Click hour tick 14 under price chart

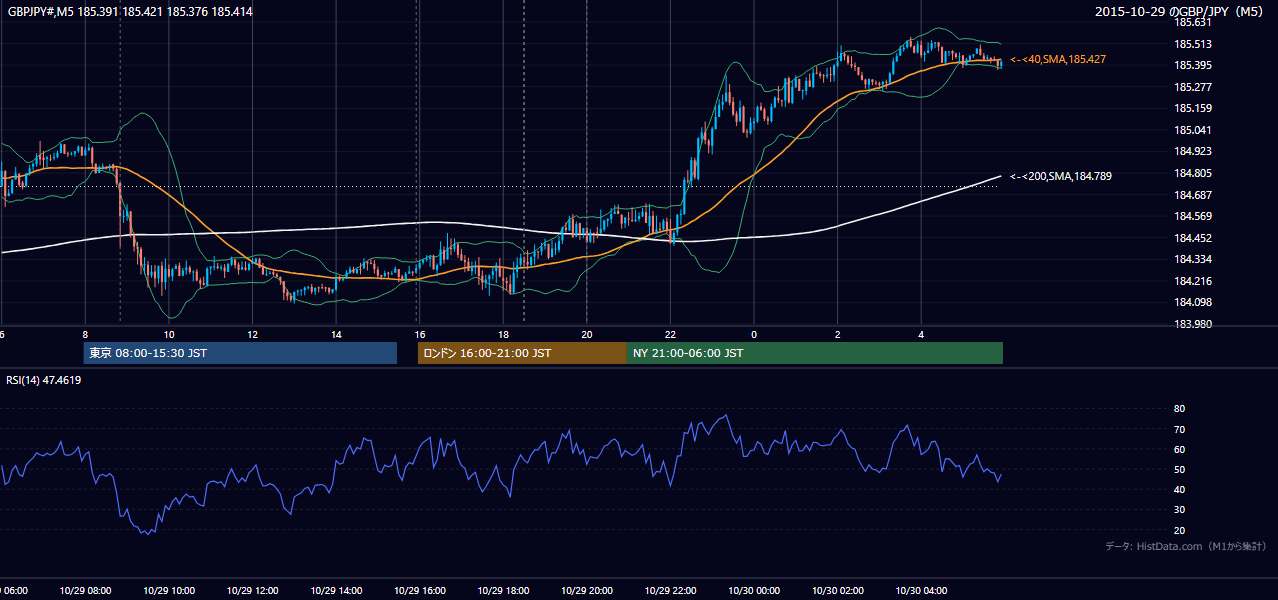click(336, 335)
